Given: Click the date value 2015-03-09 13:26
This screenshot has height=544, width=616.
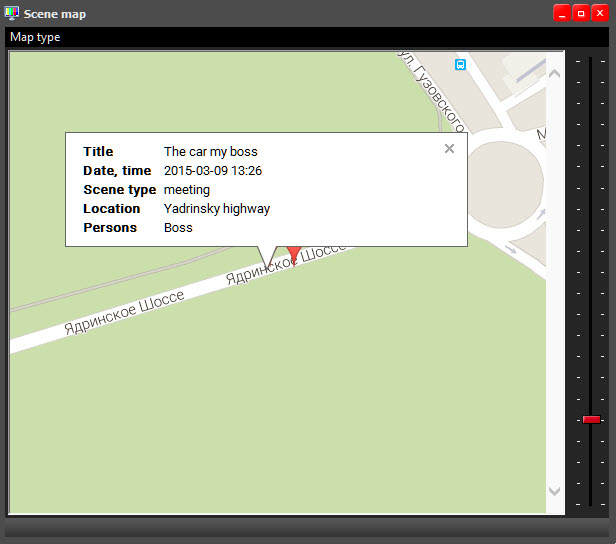Looking at the screenshot, I should (x=213, y=171).
